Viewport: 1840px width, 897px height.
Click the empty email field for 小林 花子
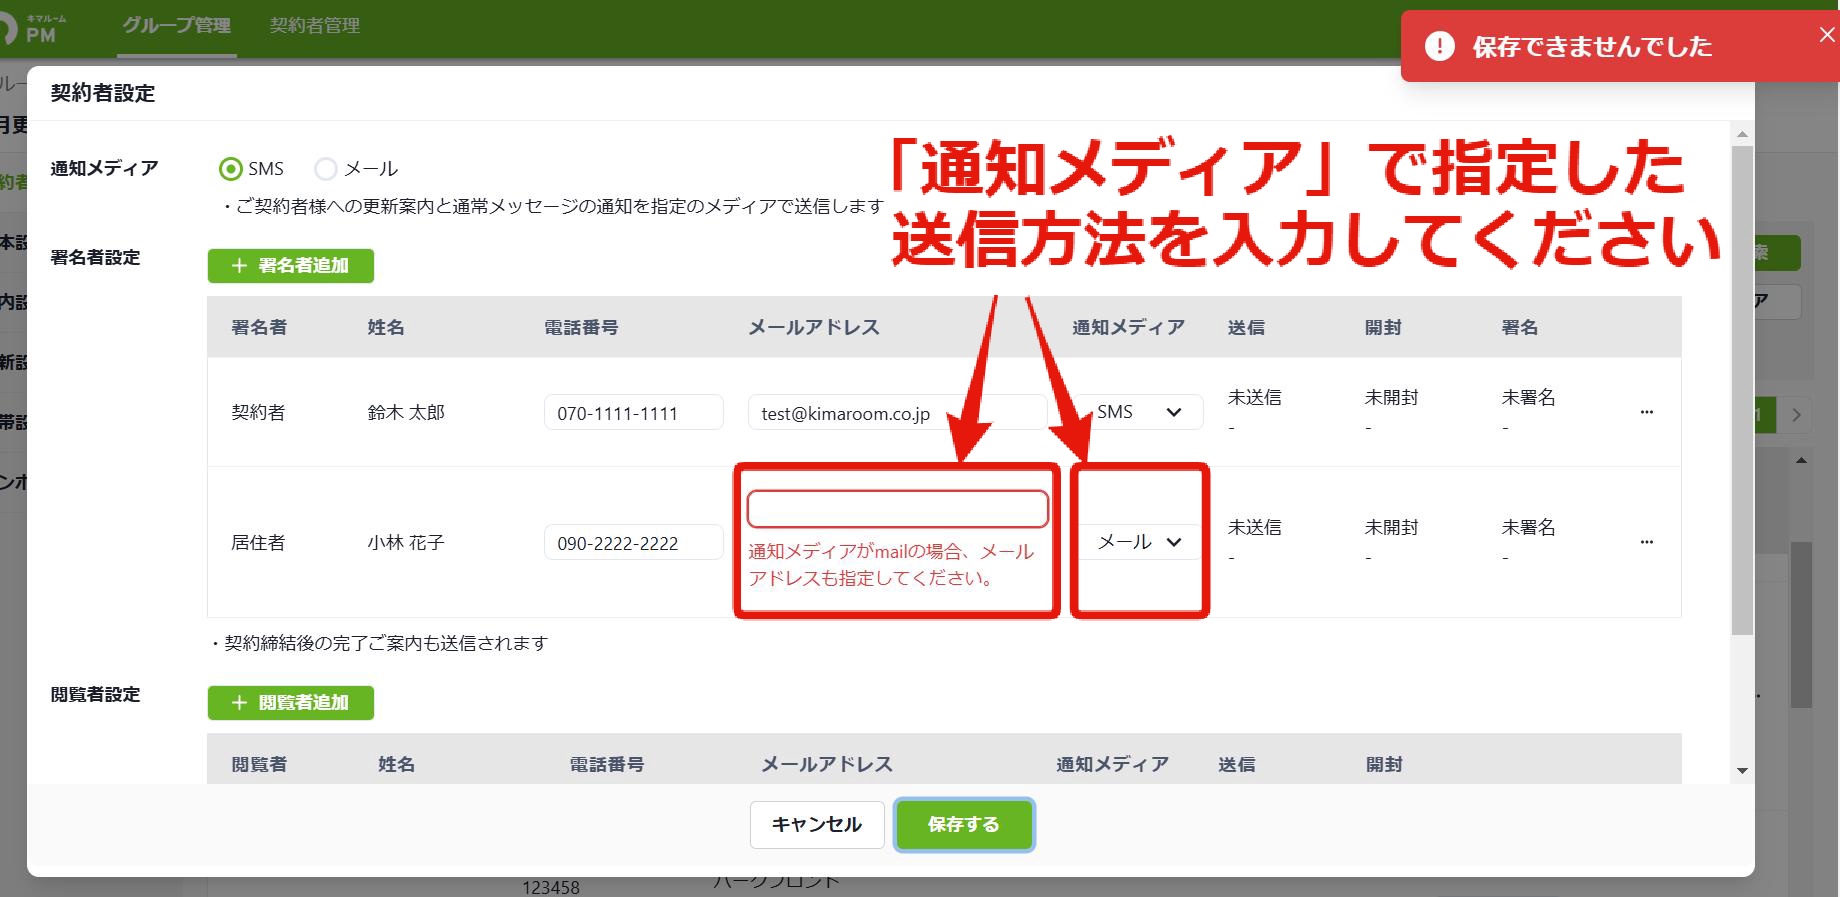(898, 509)
